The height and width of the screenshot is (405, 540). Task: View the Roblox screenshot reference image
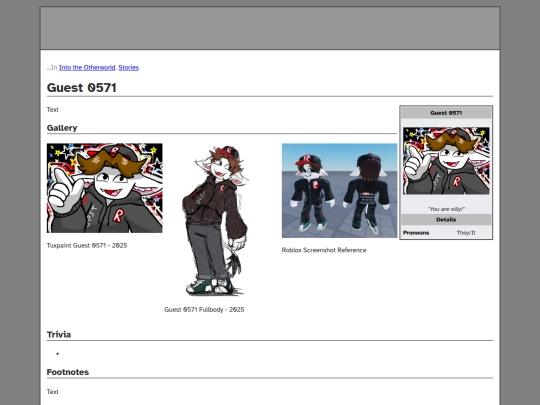[339, 190]
